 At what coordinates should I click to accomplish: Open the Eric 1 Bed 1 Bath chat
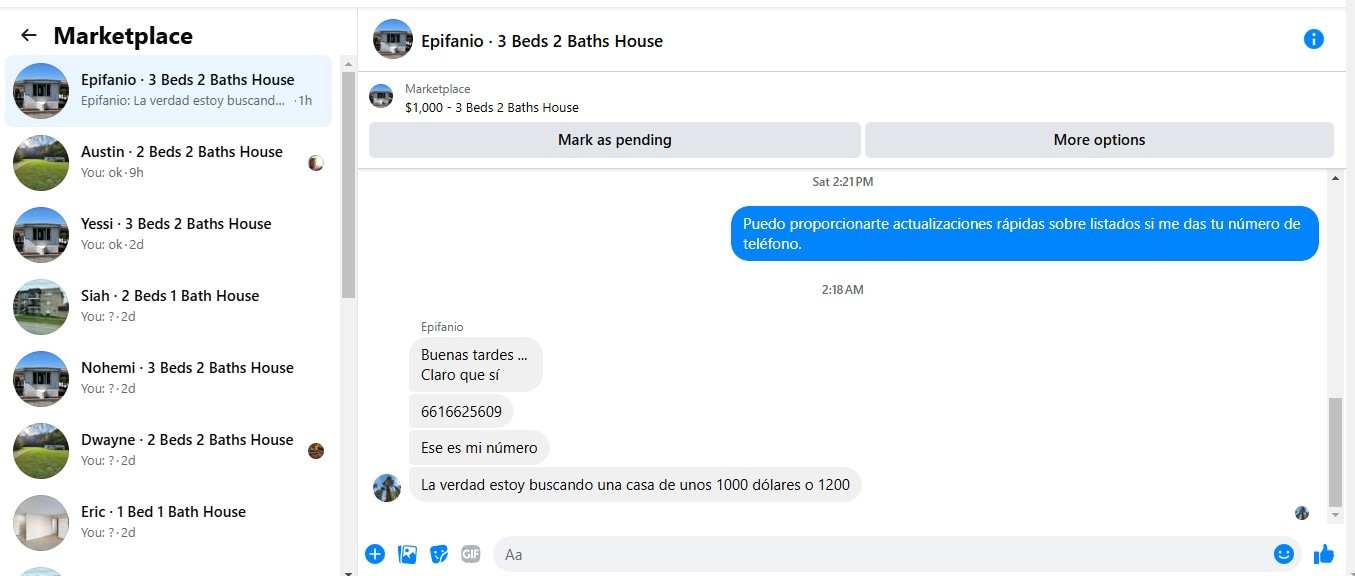coord(168,522)
